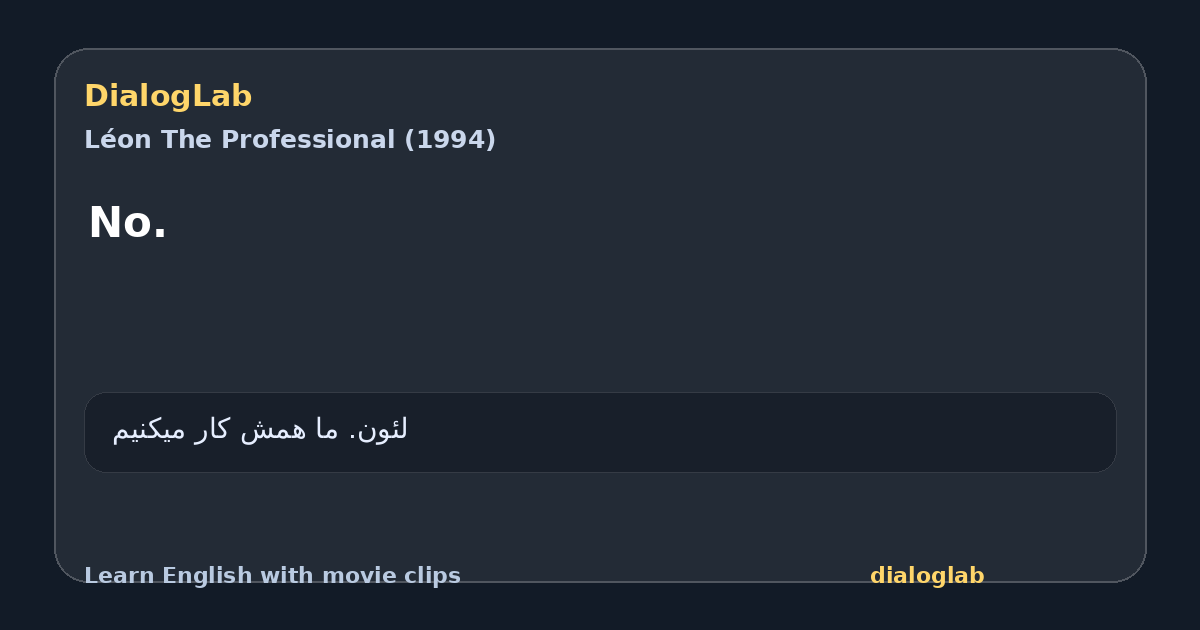1200x630 pixels.
Task: Click the DialogLab logo text
Action: (168, 97)
